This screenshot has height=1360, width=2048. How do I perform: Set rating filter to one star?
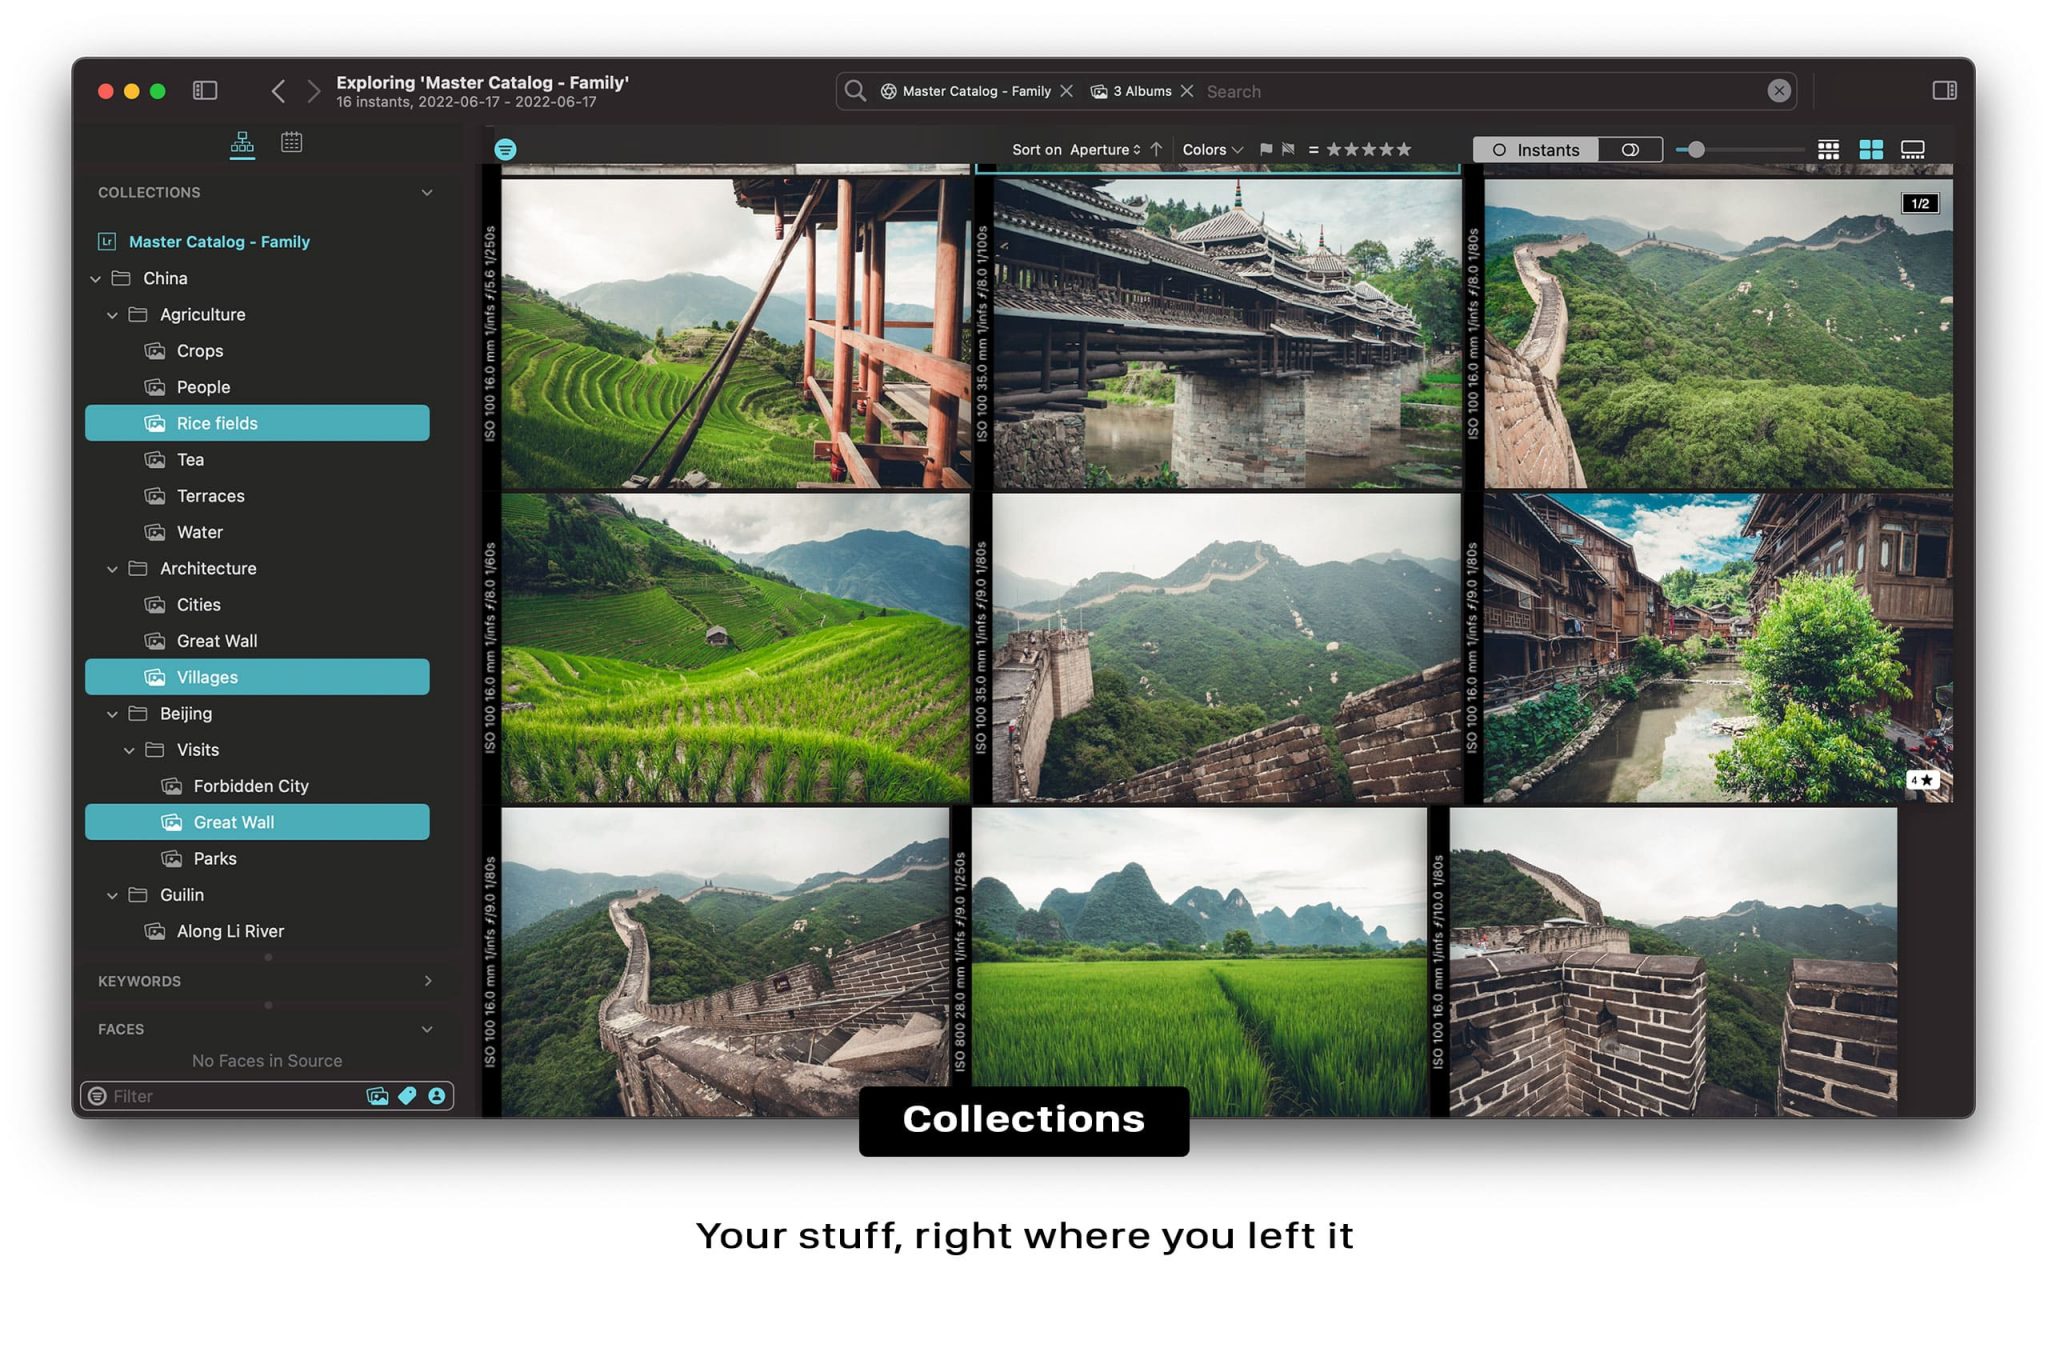coord(1334,149)
